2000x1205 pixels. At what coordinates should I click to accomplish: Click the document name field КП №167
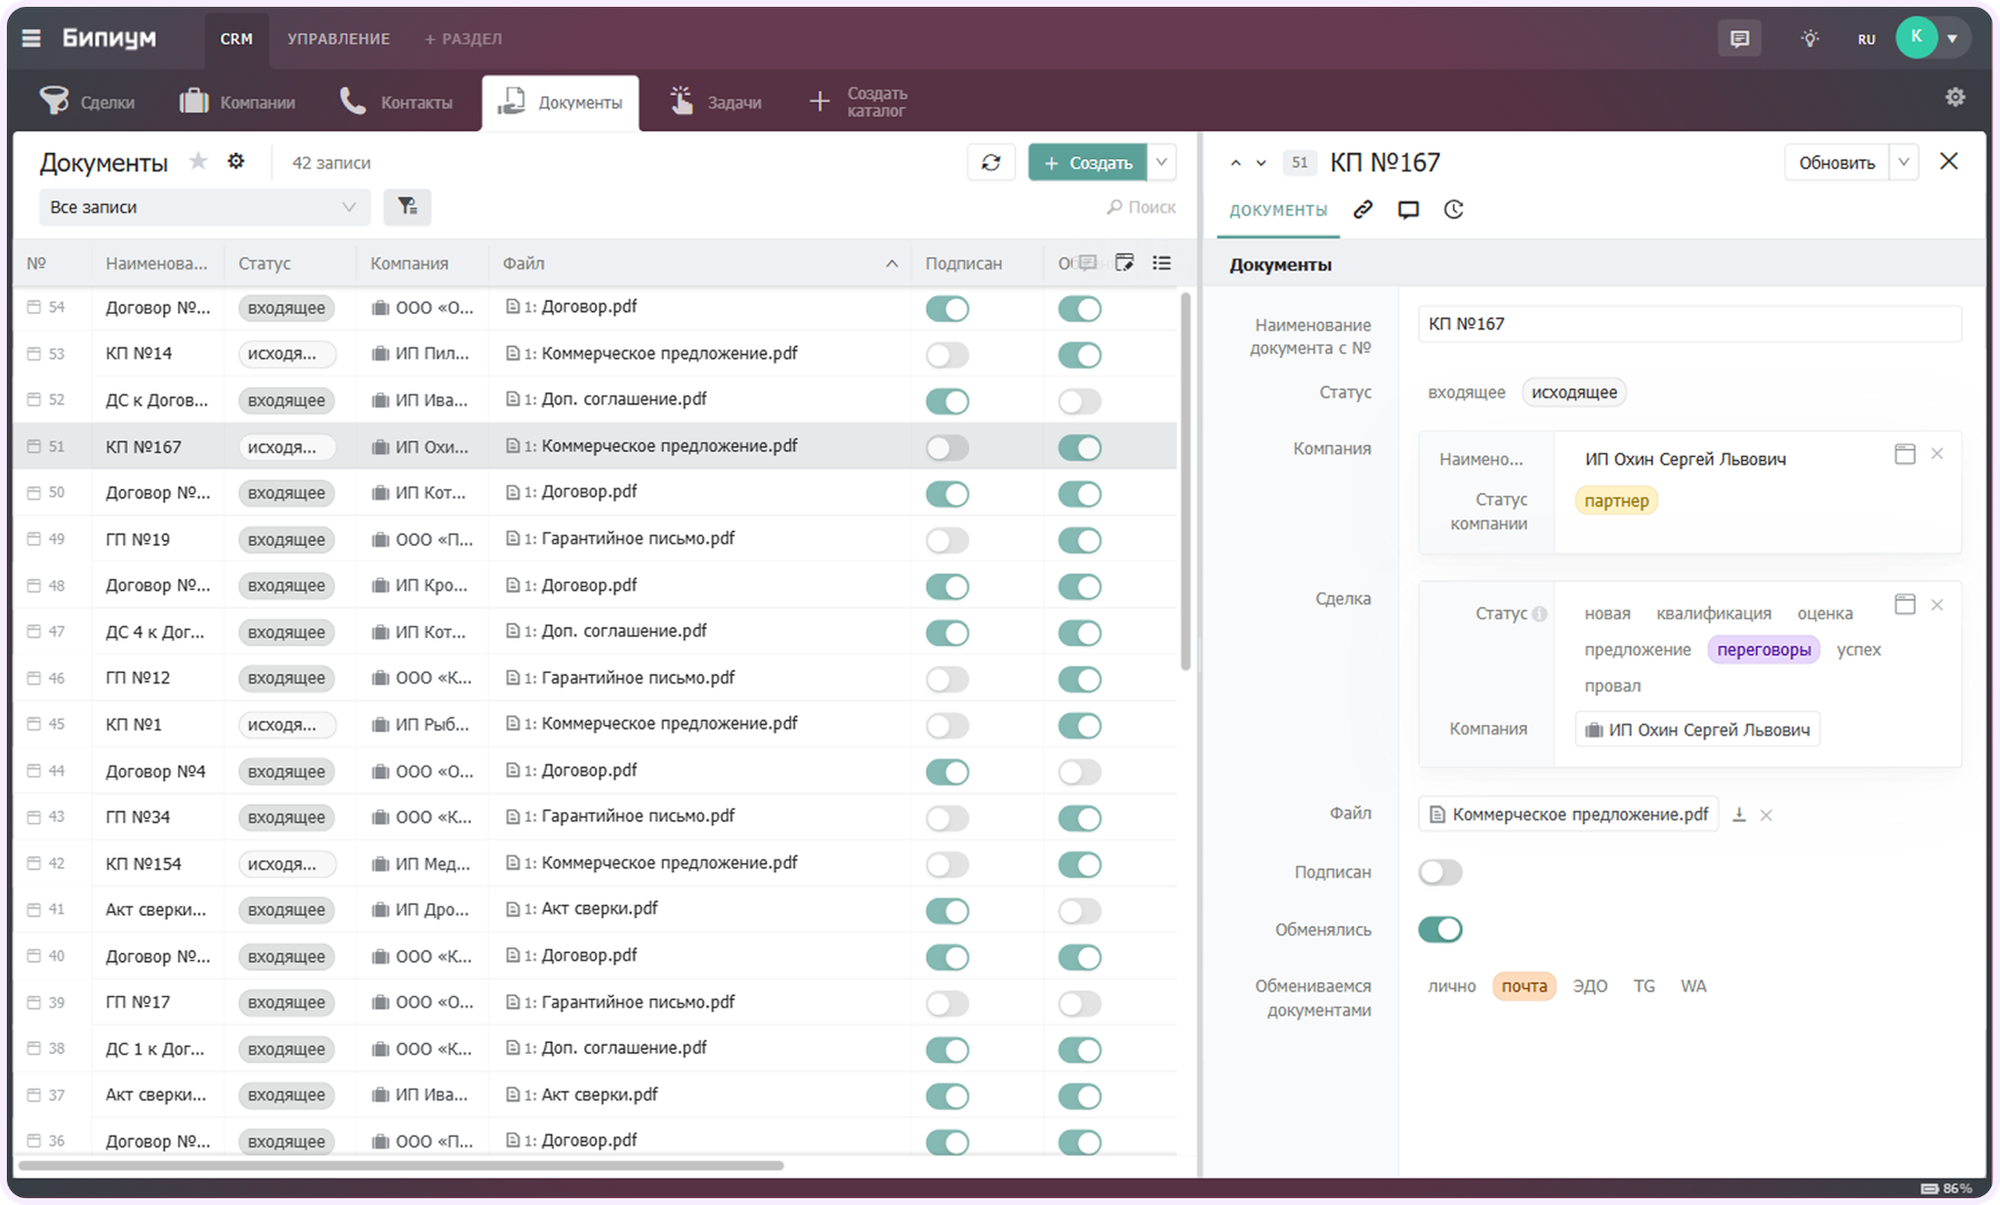1689,324
